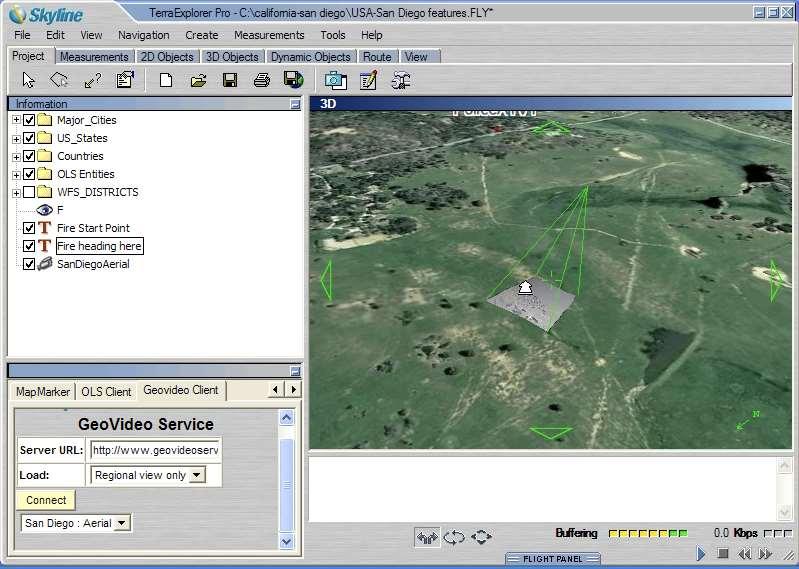The width and height of the screenshot is (799, 569).
Task: Click the bottom green arrow in 3D view
Action: pos(551,433)
